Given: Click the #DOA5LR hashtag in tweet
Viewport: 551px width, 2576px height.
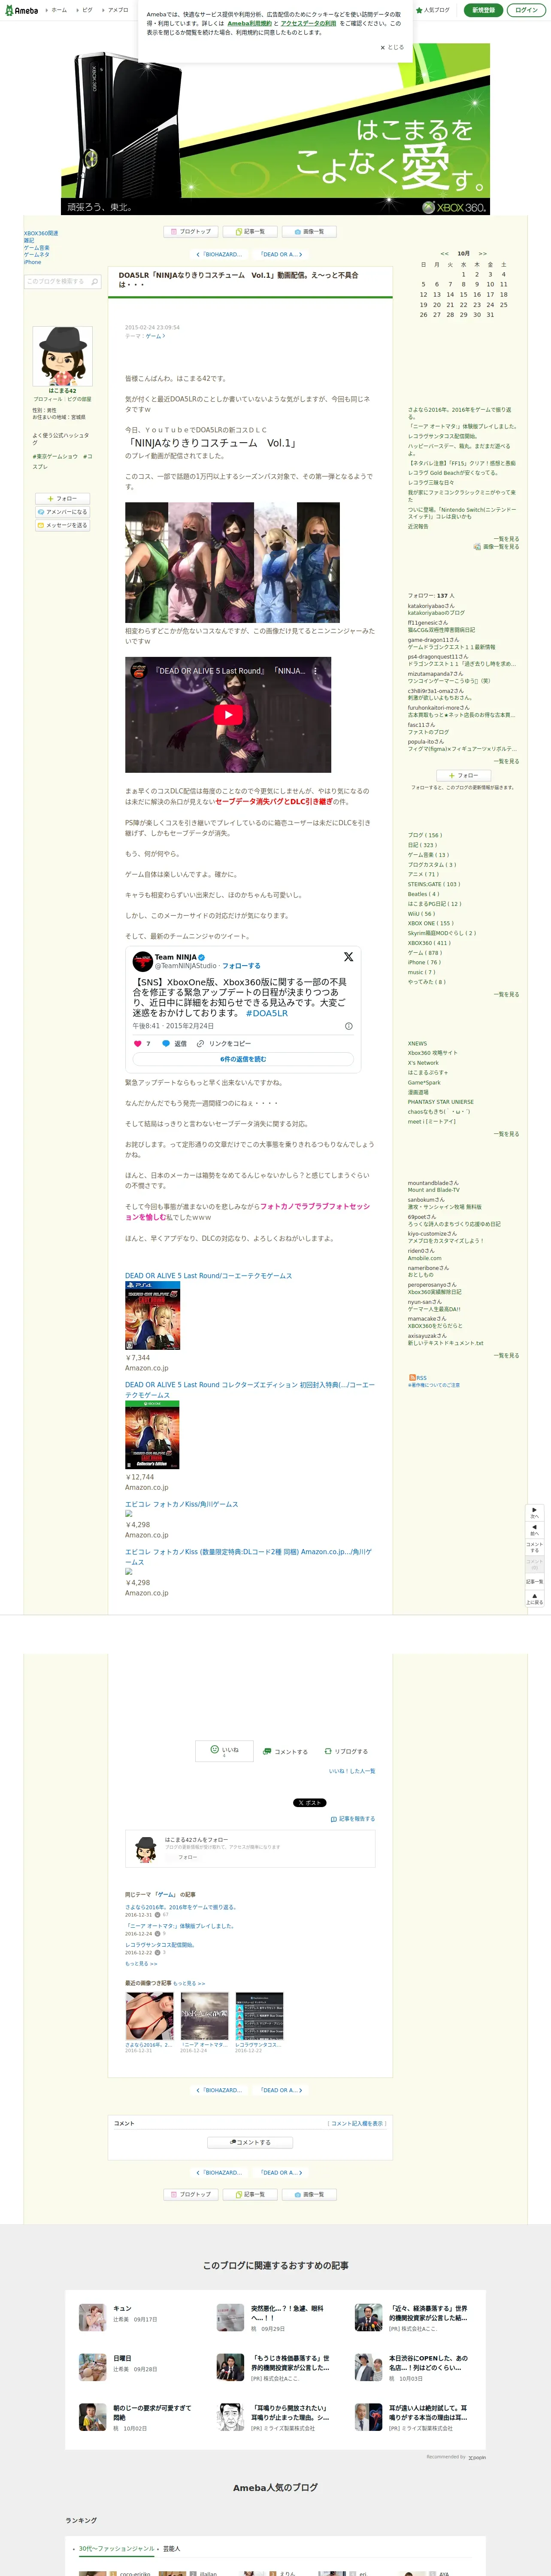Looking at the screenshot, I should click(267, 1013).
